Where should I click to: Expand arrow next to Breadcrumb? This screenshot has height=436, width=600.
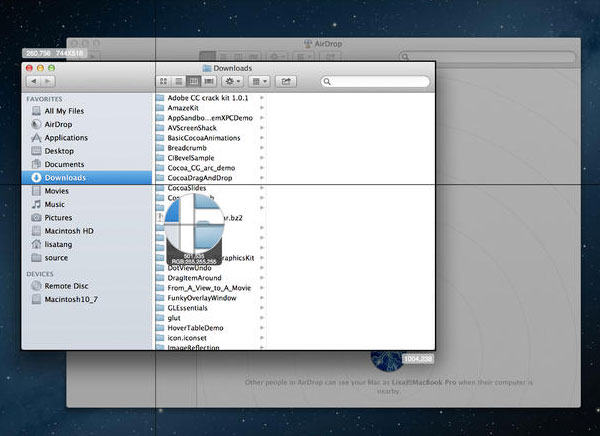coord(262,148)
